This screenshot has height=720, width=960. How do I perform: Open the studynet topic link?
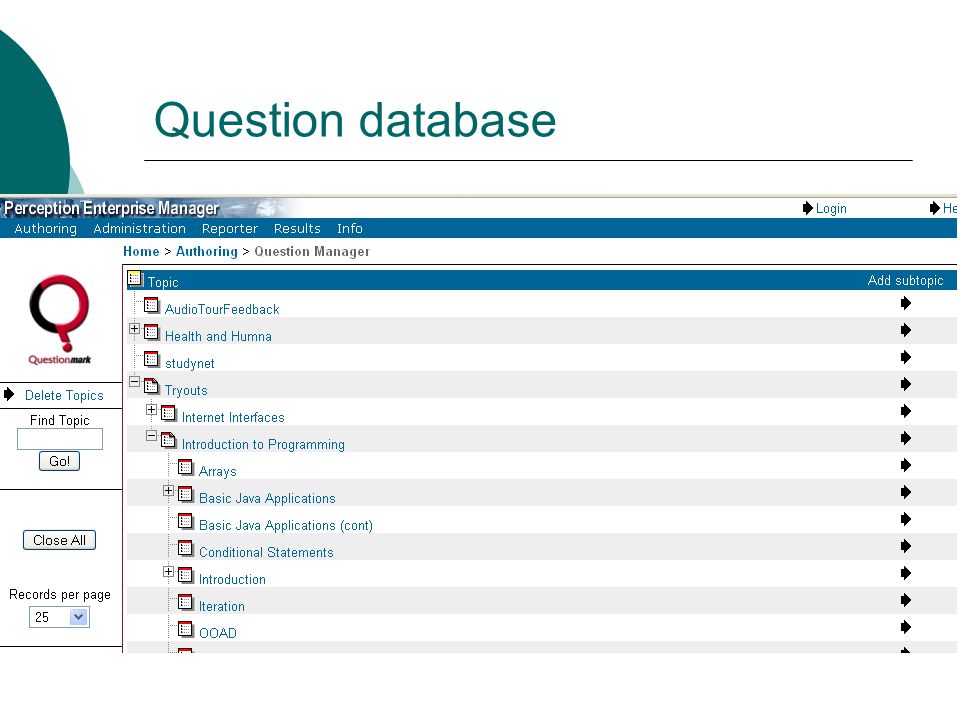point(190,364)
